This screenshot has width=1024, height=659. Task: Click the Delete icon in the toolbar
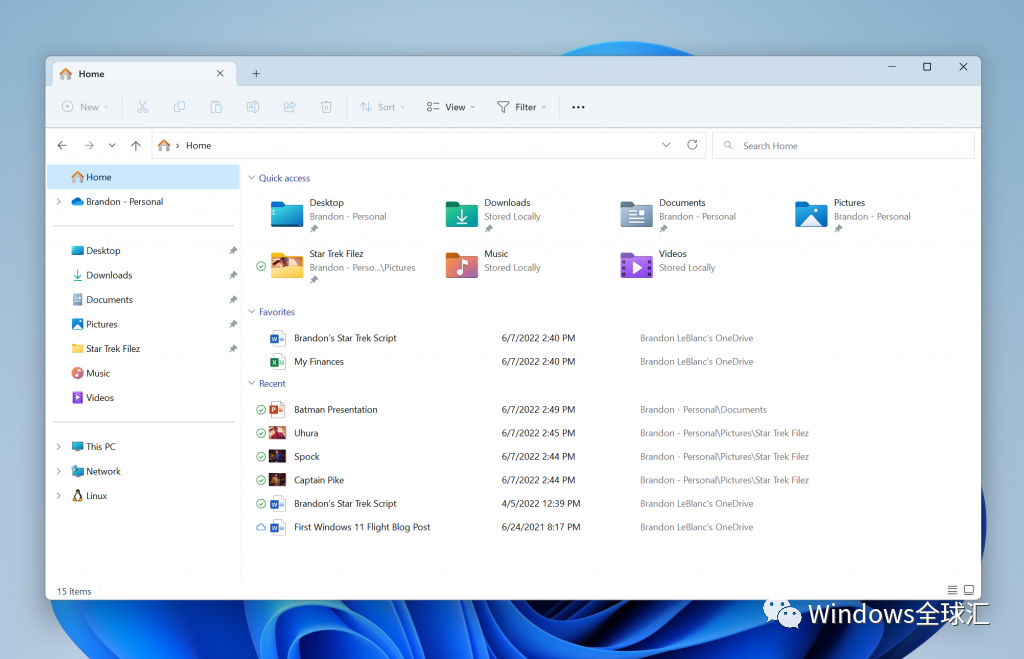pos(326,107)
